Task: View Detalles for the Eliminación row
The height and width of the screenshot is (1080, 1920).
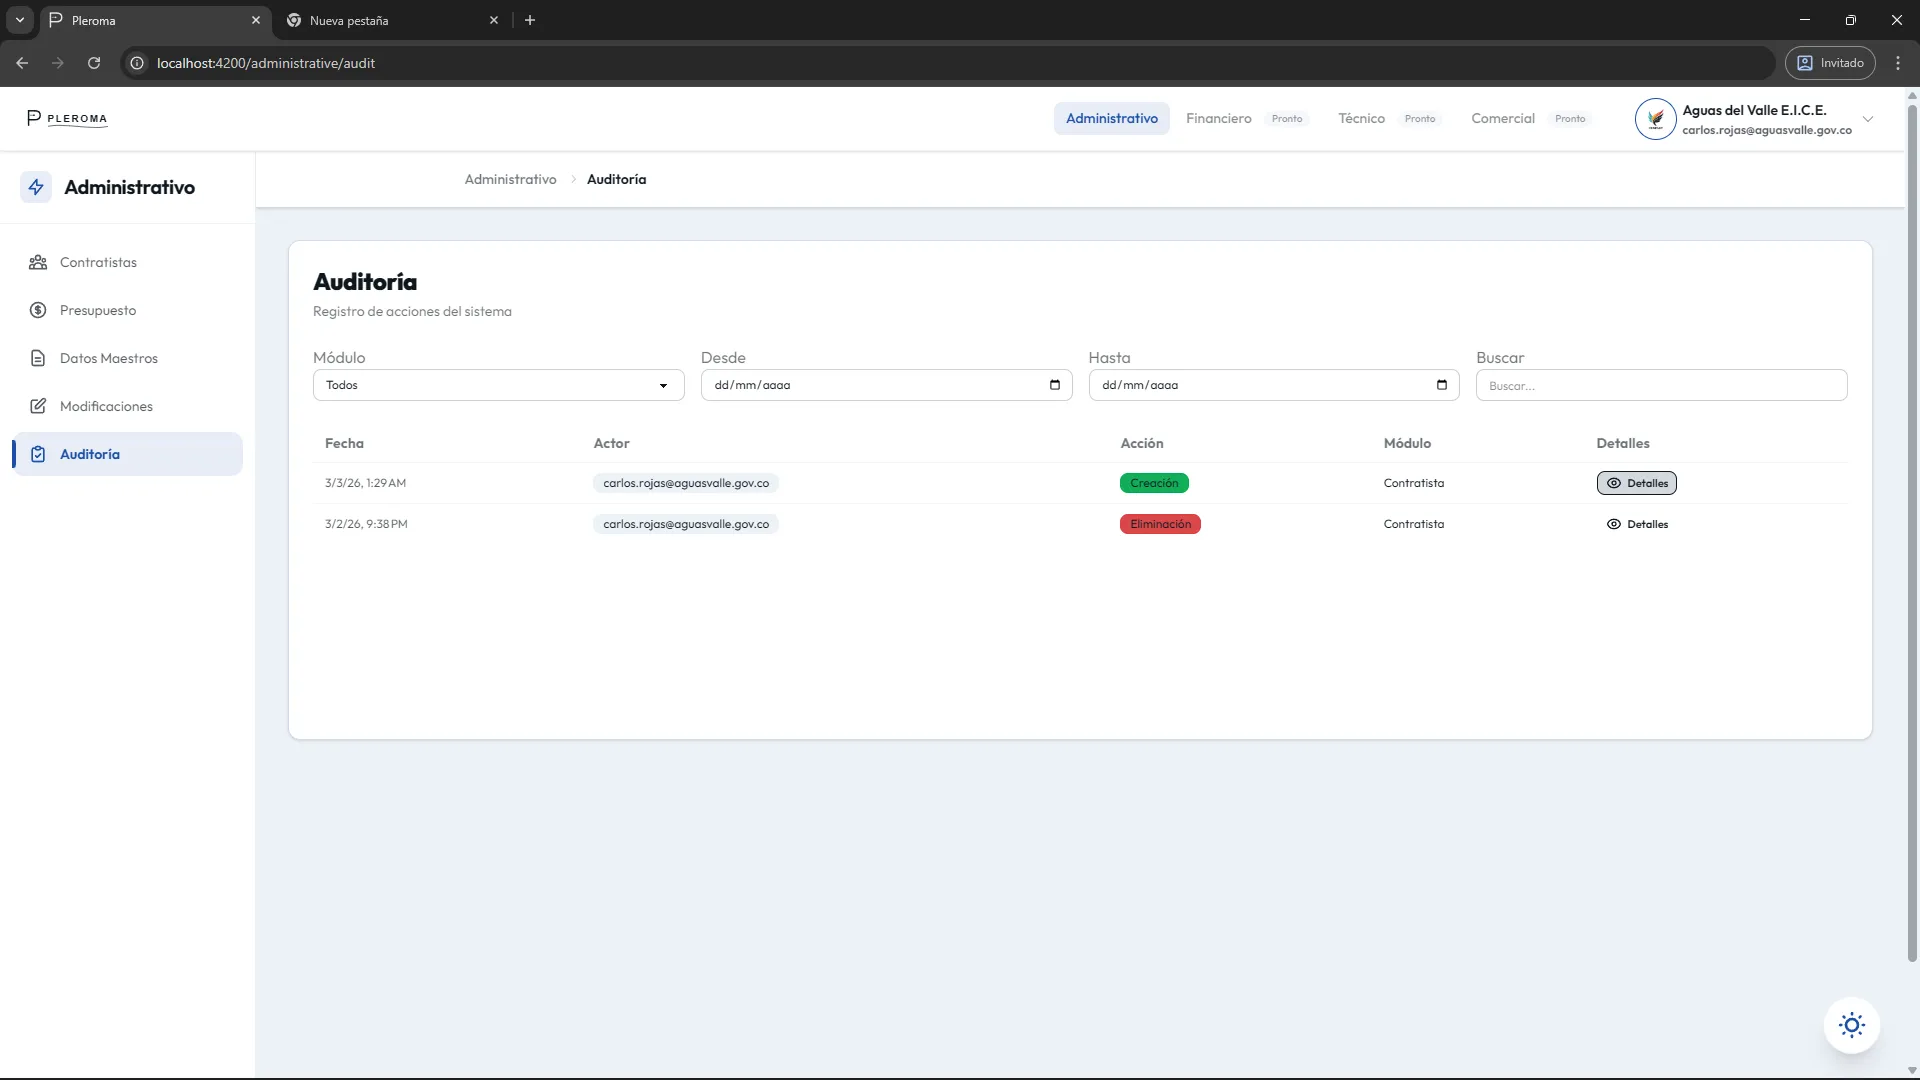Action: 1637,524
